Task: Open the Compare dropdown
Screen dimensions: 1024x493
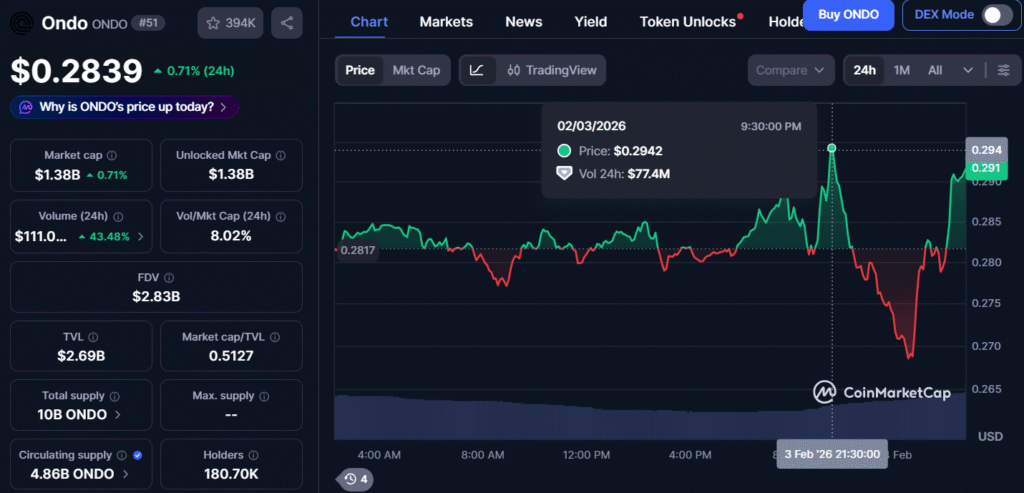Action: [791, 70]
